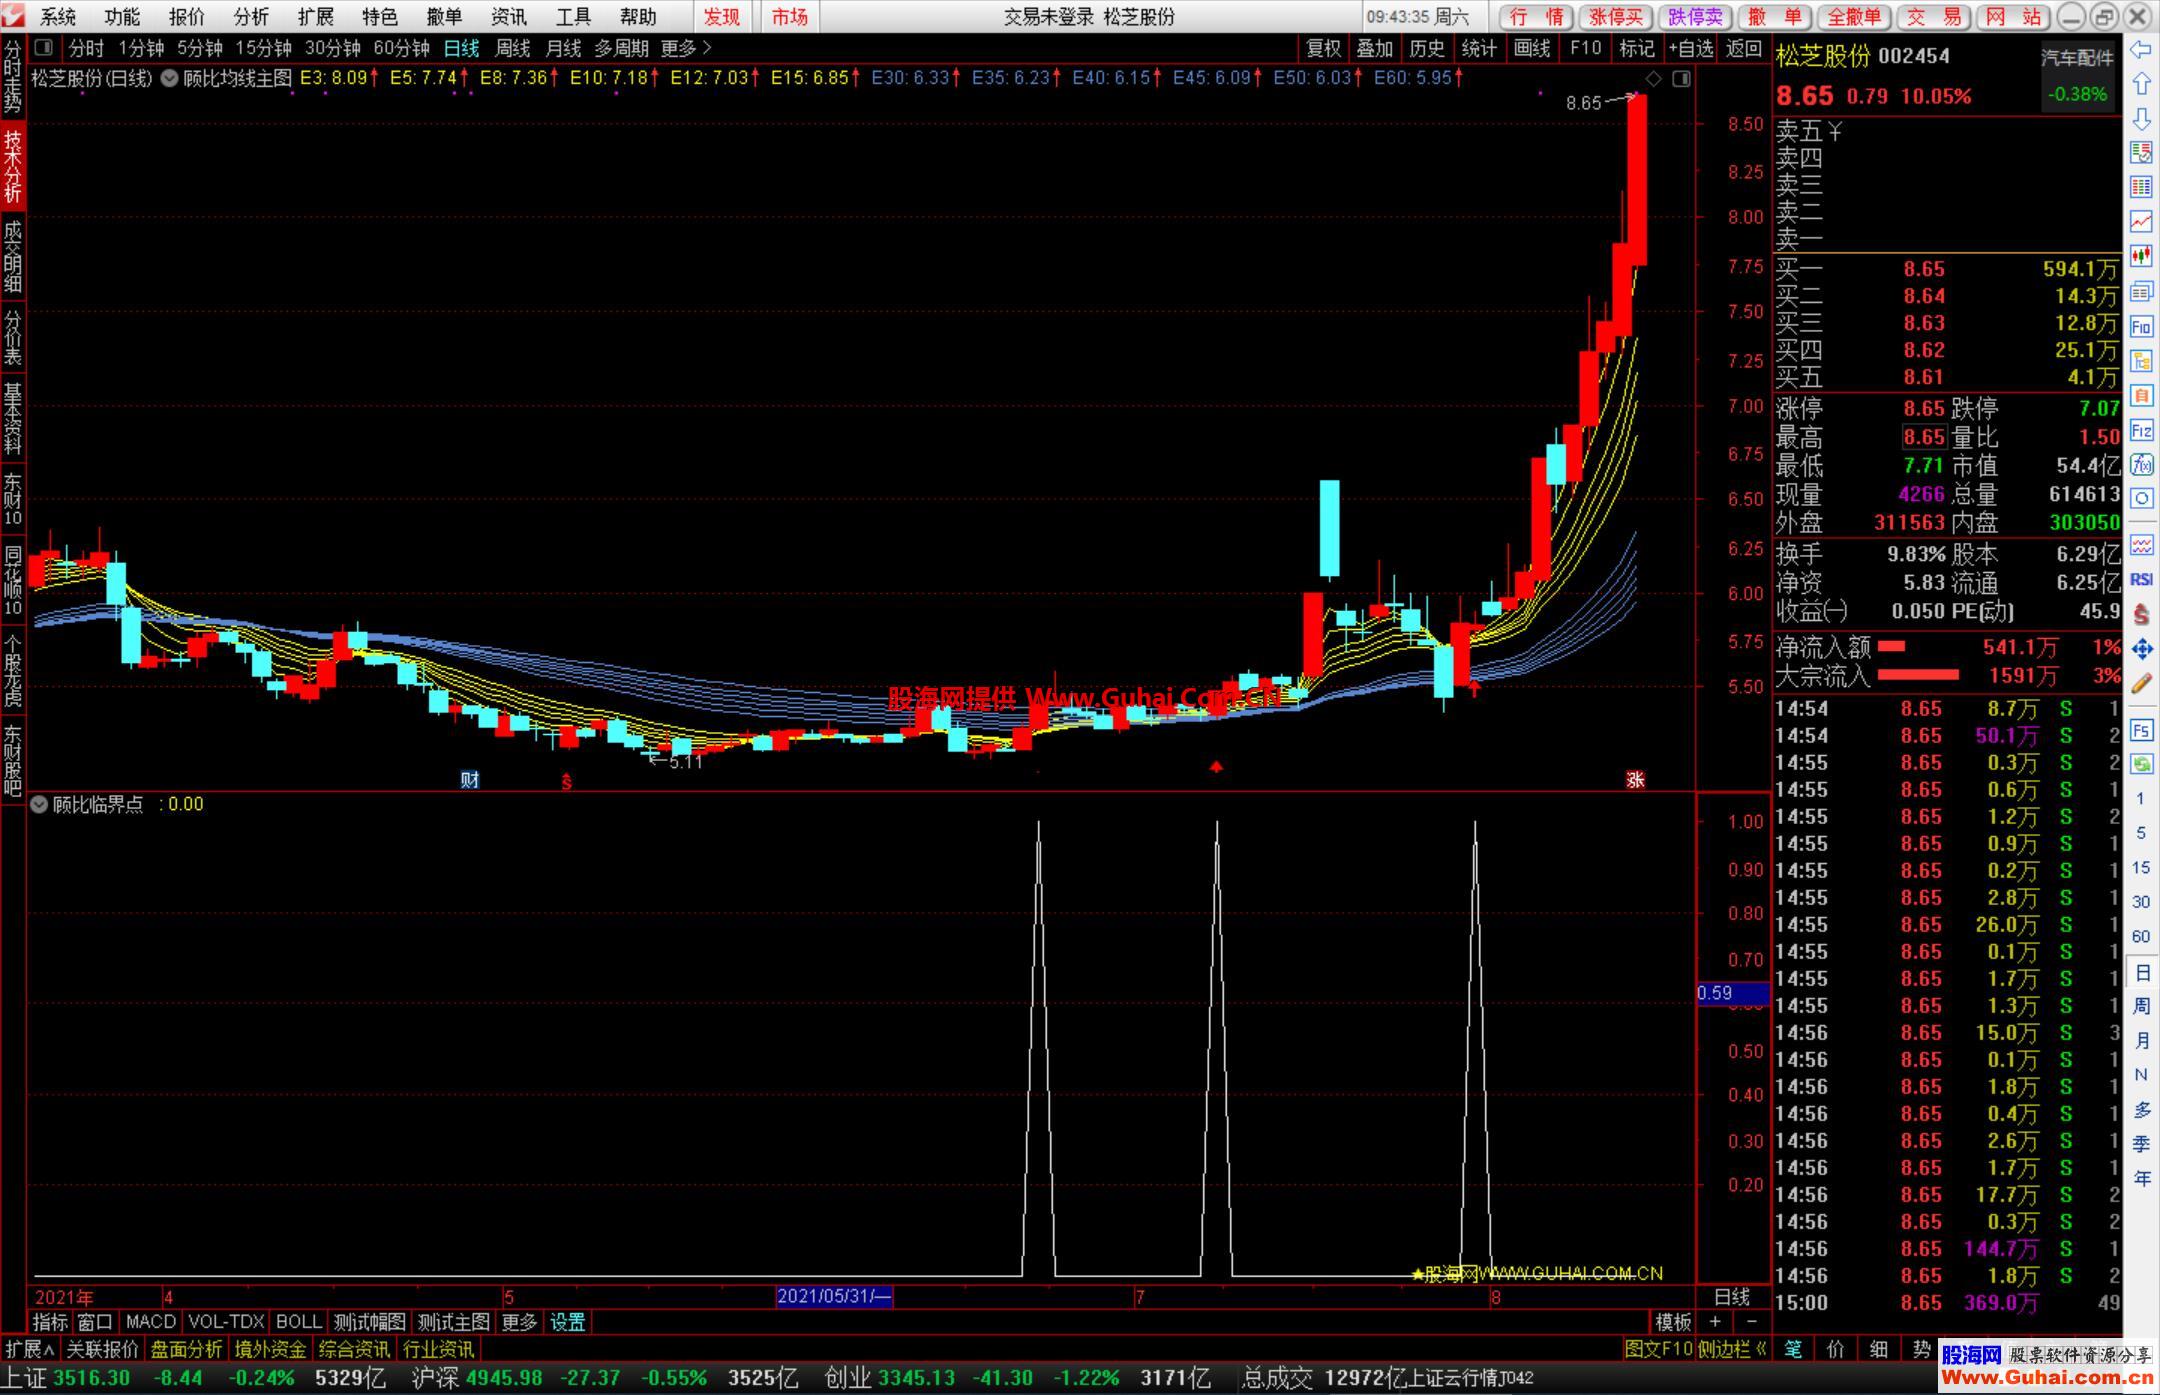Click the F12 icon in right sidebar
This screenshot has width=2160, height=1395.
coord(2141,431)
